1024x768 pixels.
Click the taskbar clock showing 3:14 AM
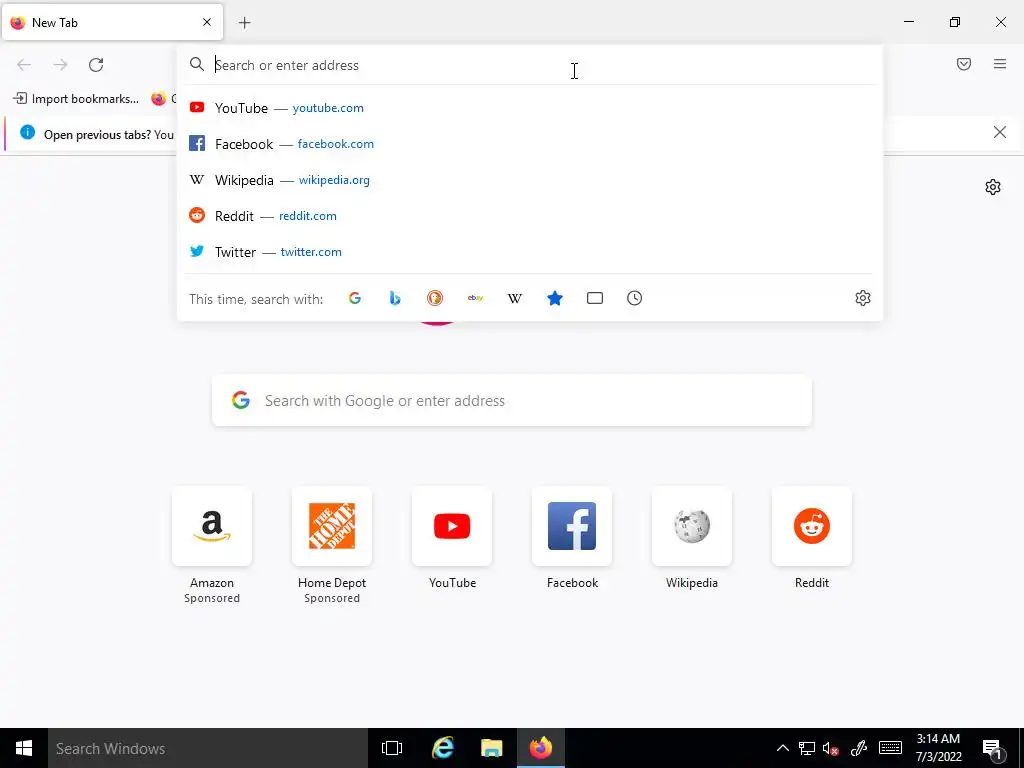tap(938, 748)
